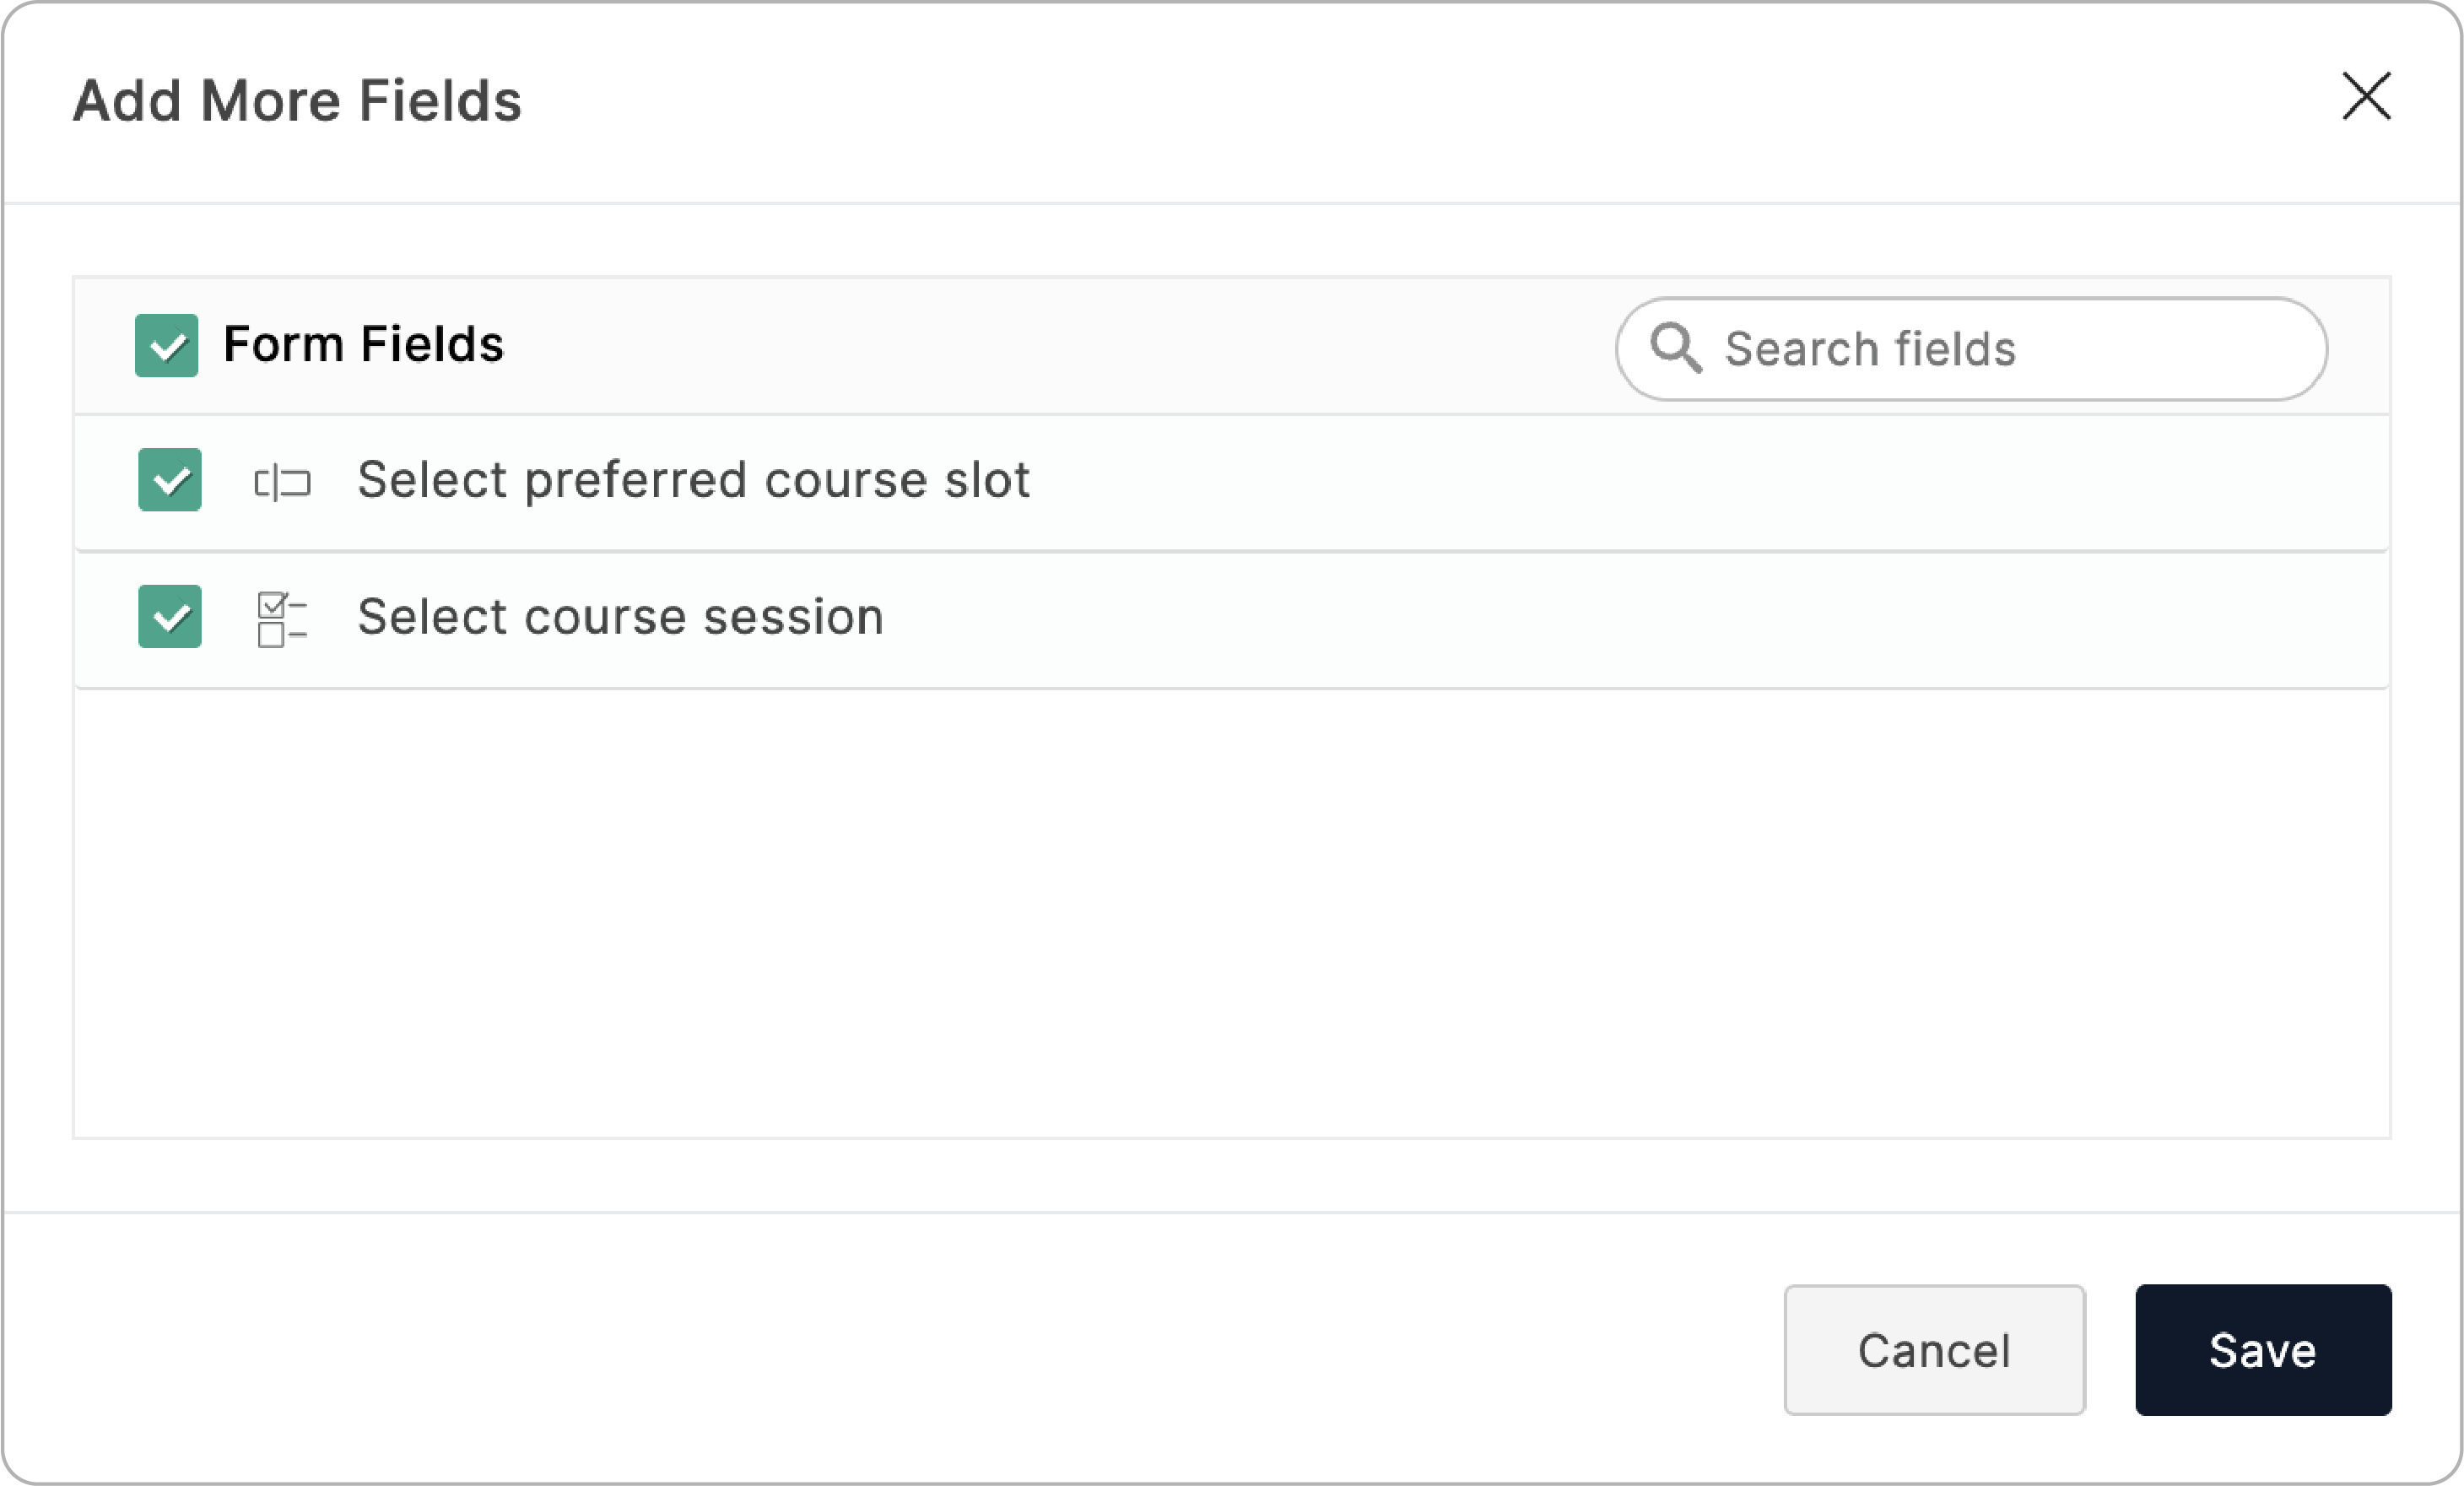2464x1486 pixels.
Task: Click the empty area below the field list
Action: point(1230,910)
